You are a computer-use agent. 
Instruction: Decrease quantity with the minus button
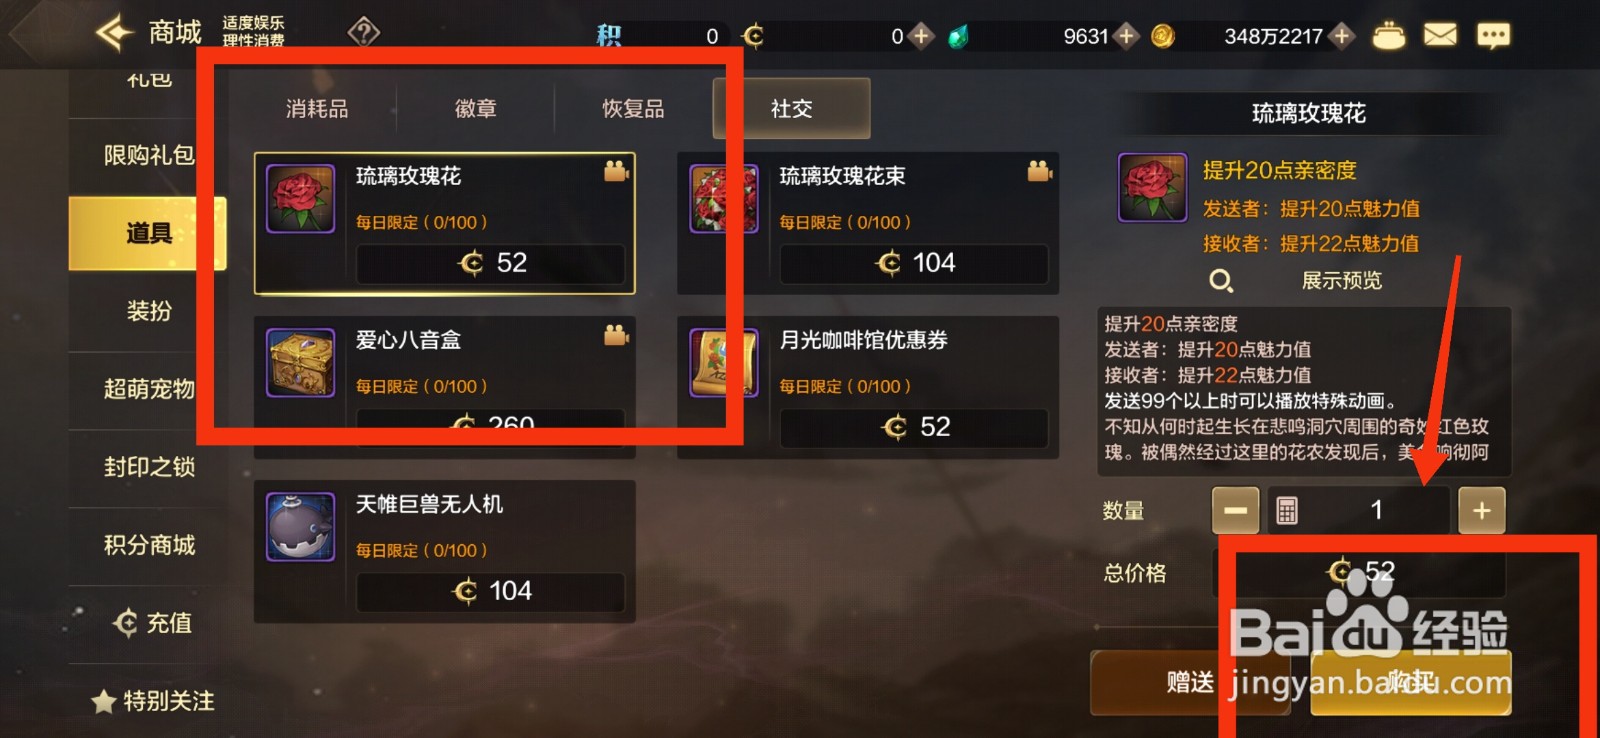(1235, 511)
